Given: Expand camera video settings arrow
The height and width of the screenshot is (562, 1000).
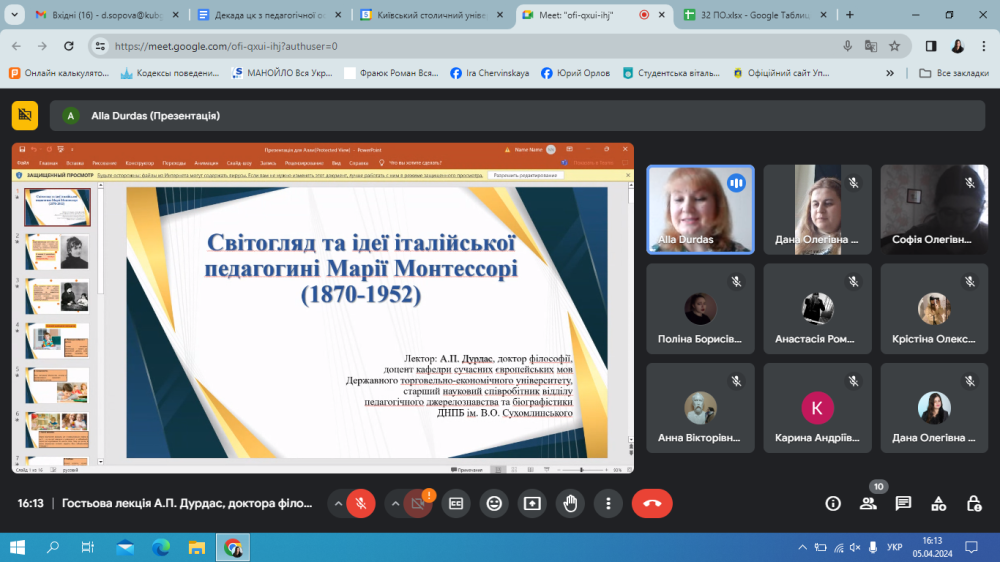Looking at the screenshot, I should pyautogui.click(x=395, y=503).
